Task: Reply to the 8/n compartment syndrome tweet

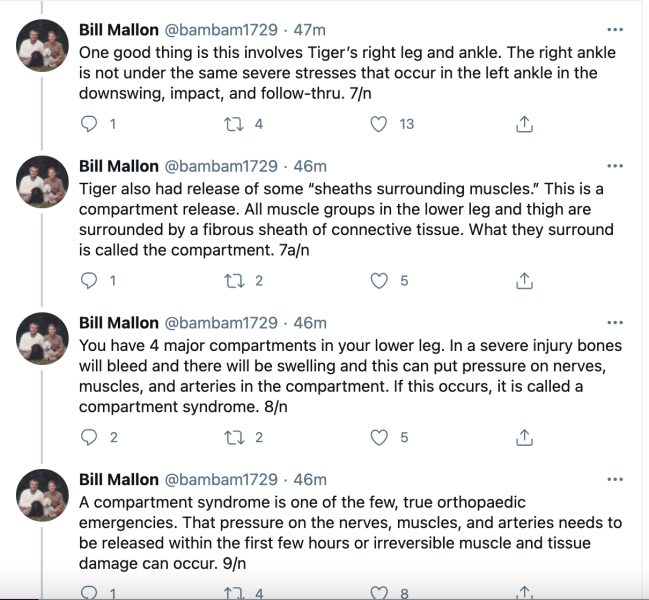Action: [x=90, y=437]
